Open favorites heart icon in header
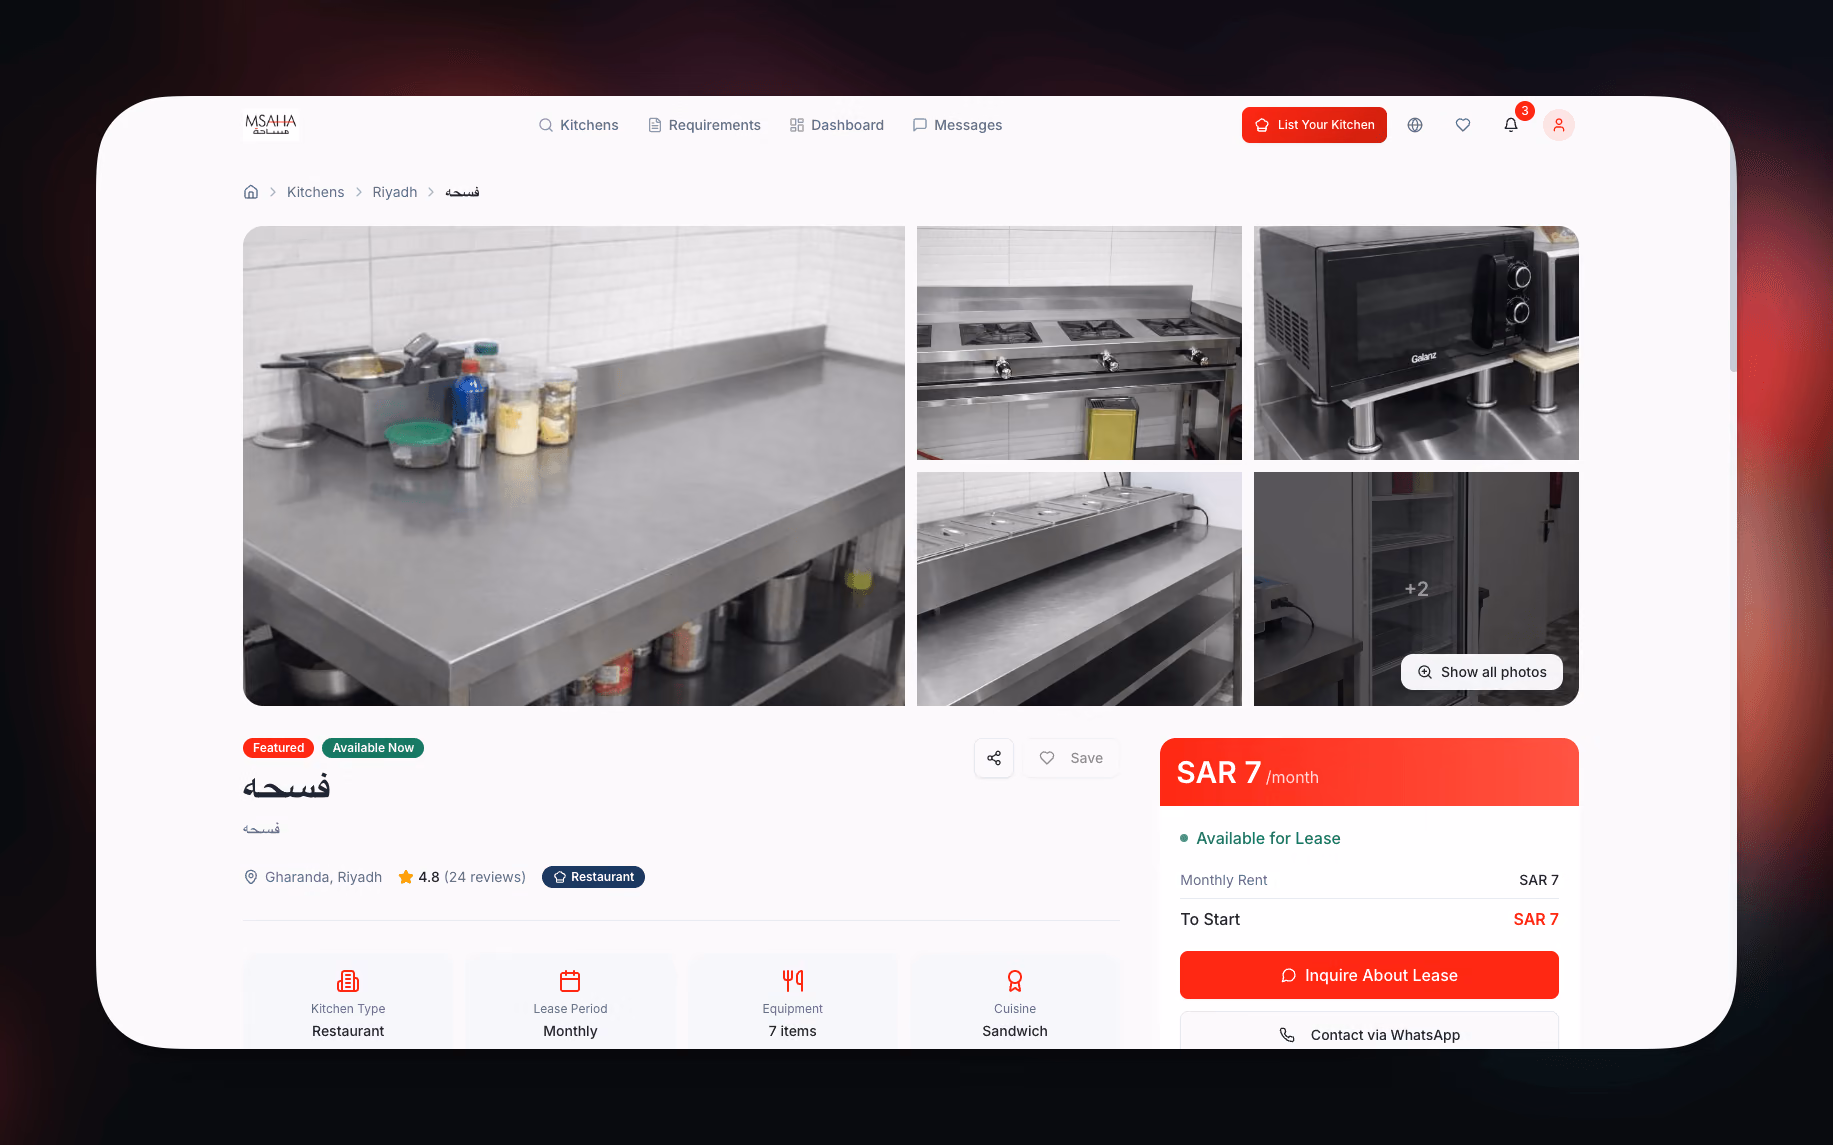Screen dimensions: 1833x1145 point(1463,125)
